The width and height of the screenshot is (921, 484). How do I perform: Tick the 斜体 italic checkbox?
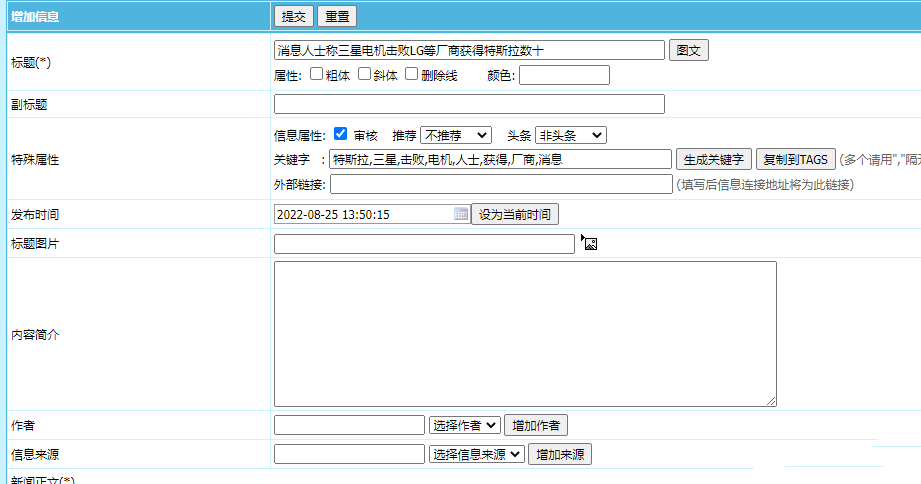pyautogui.click(x=365, y=75)
